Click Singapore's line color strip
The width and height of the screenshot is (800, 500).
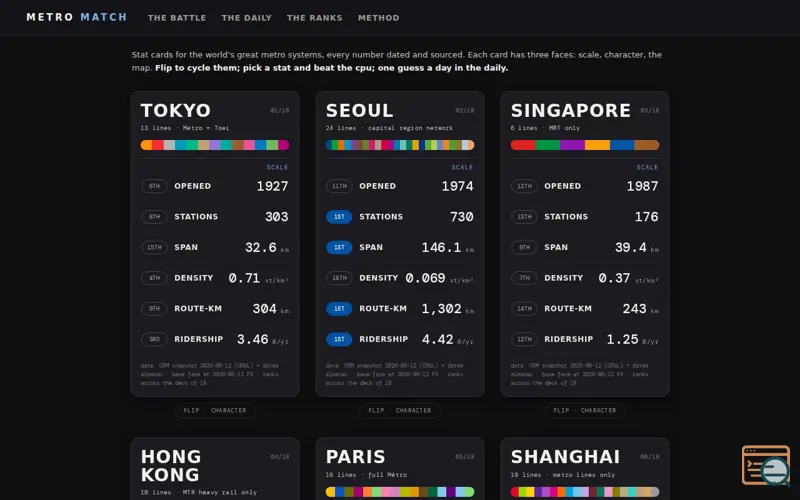coord(585,145)
